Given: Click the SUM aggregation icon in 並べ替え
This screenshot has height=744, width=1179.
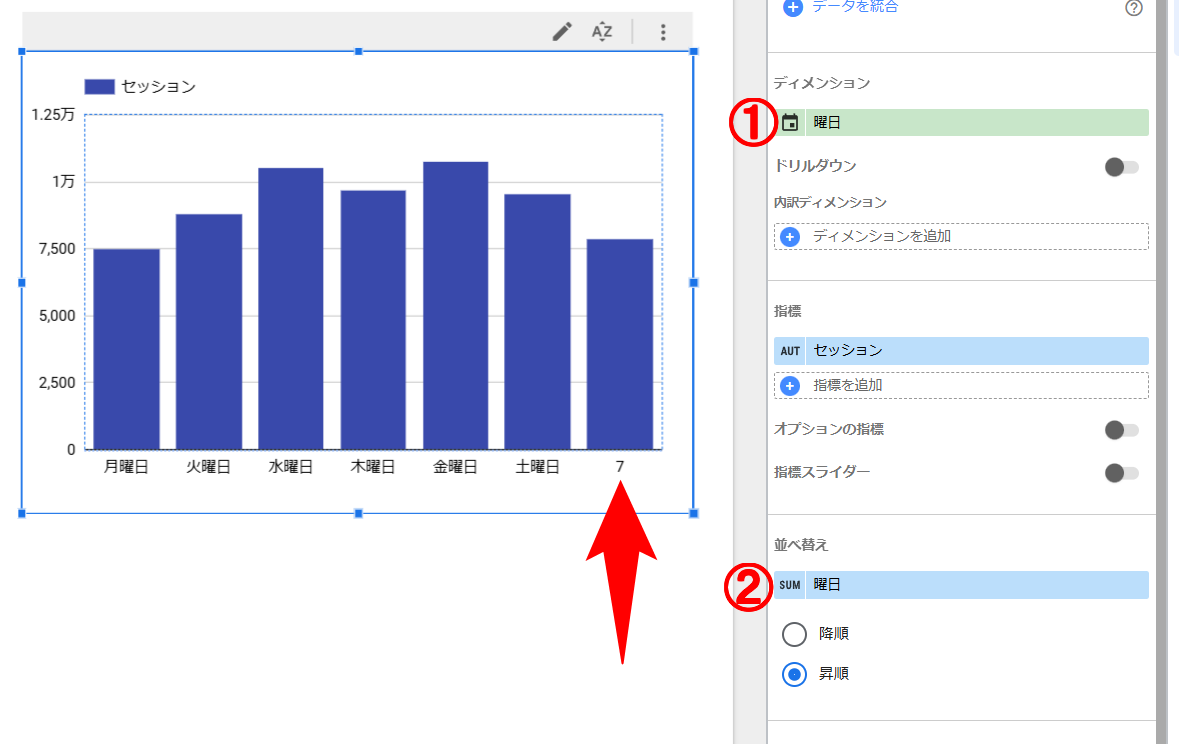Looking at the screenshot, I should 790,585.
